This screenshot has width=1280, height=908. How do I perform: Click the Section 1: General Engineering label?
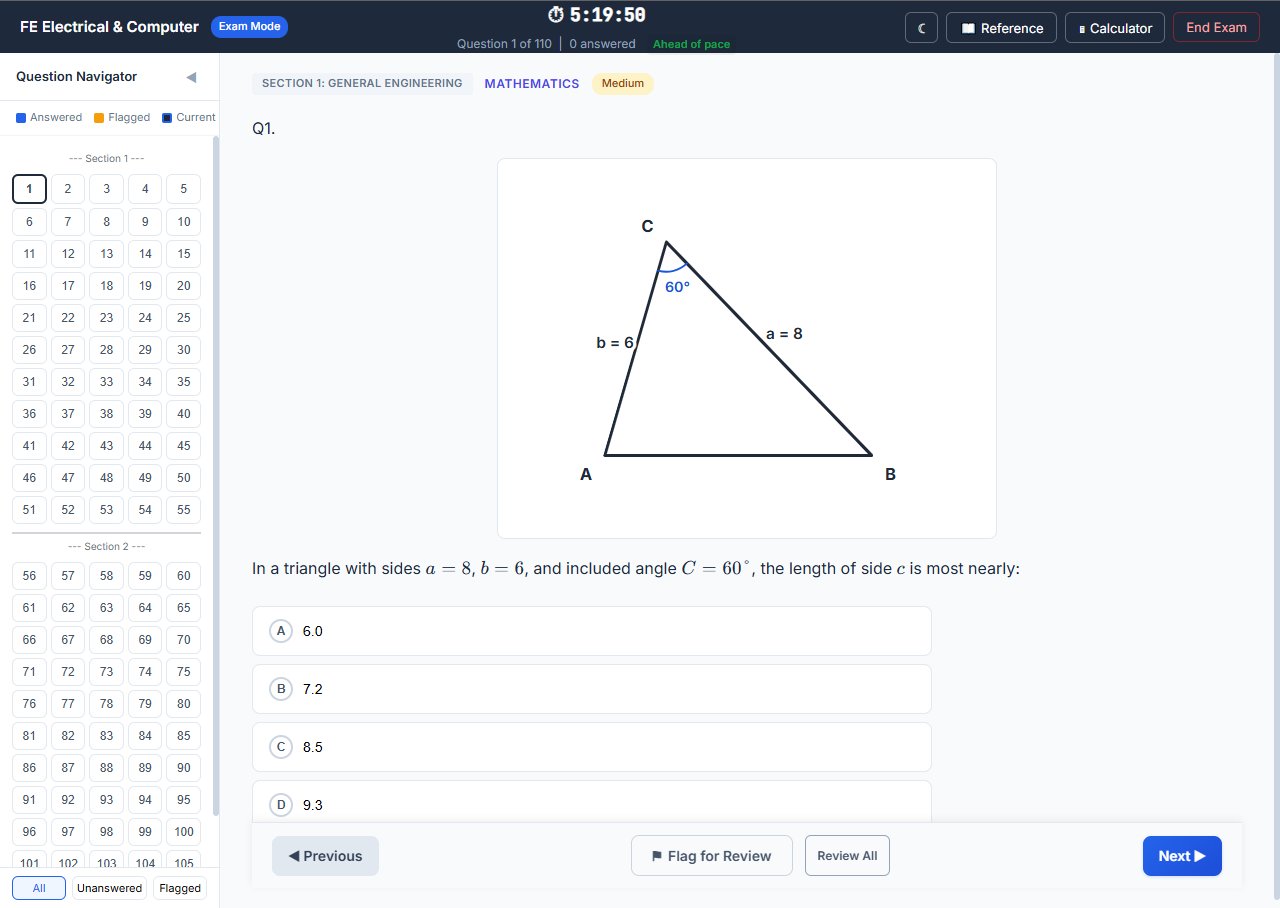pyautogui.click(x=362, y=84)
